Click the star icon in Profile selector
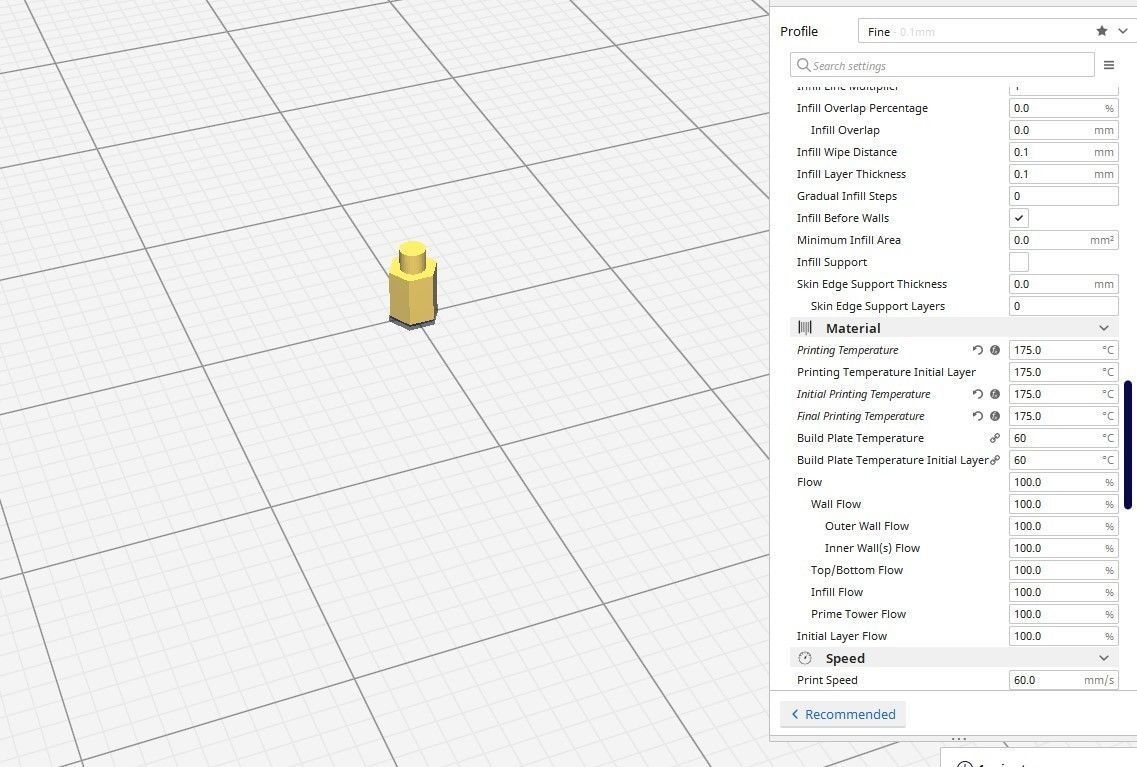This screenshot has width=1137, height=767. pyautogui.click(x=1101, y=30)
